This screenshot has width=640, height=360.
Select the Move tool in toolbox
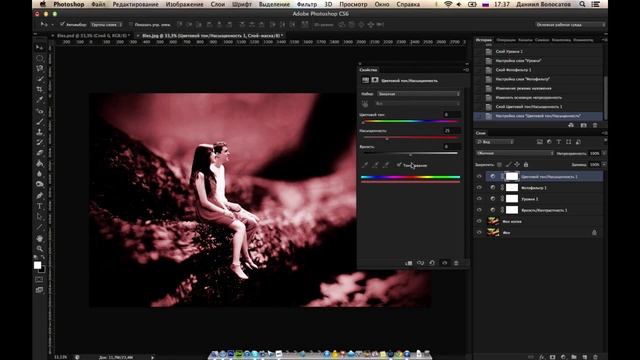40,47
